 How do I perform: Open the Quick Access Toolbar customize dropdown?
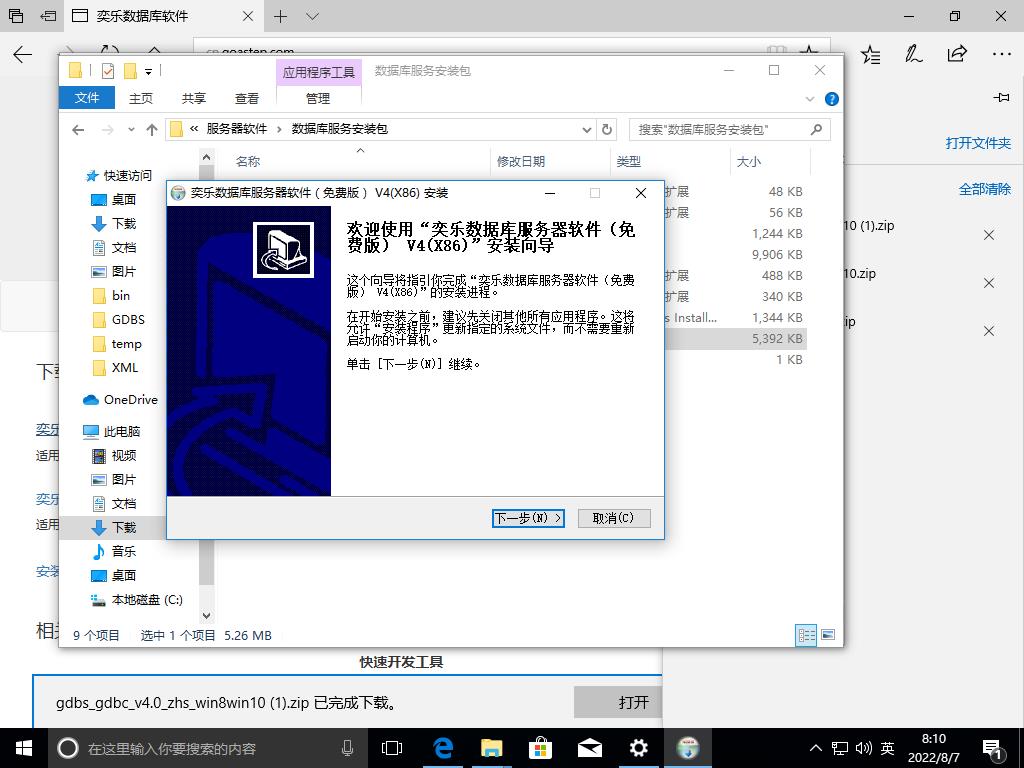149,71
